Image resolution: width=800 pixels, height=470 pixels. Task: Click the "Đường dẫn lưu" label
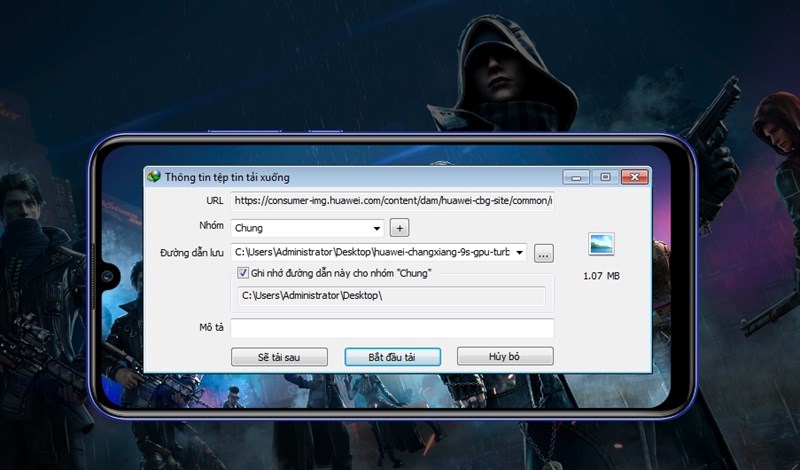click(192, 253)
